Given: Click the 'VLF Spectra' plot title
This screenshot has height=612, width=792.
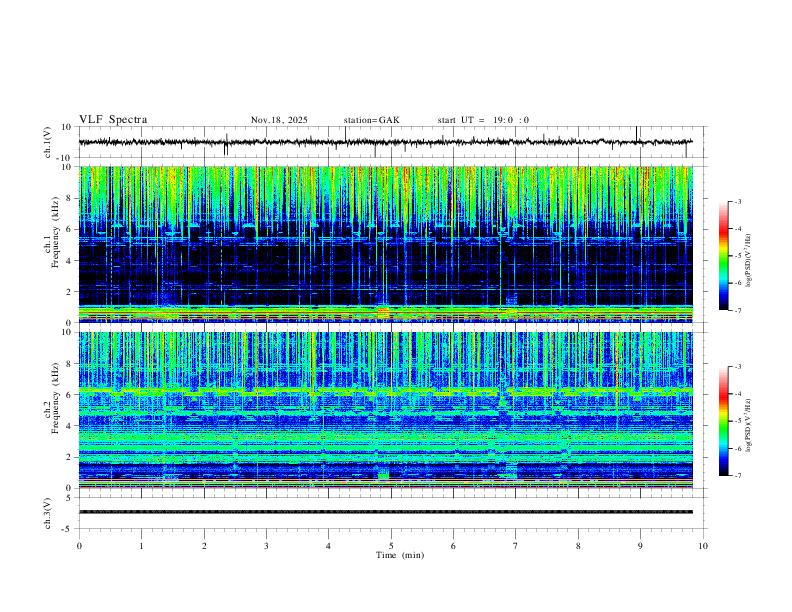Looking at the screenshot, I should coord(113,120).
